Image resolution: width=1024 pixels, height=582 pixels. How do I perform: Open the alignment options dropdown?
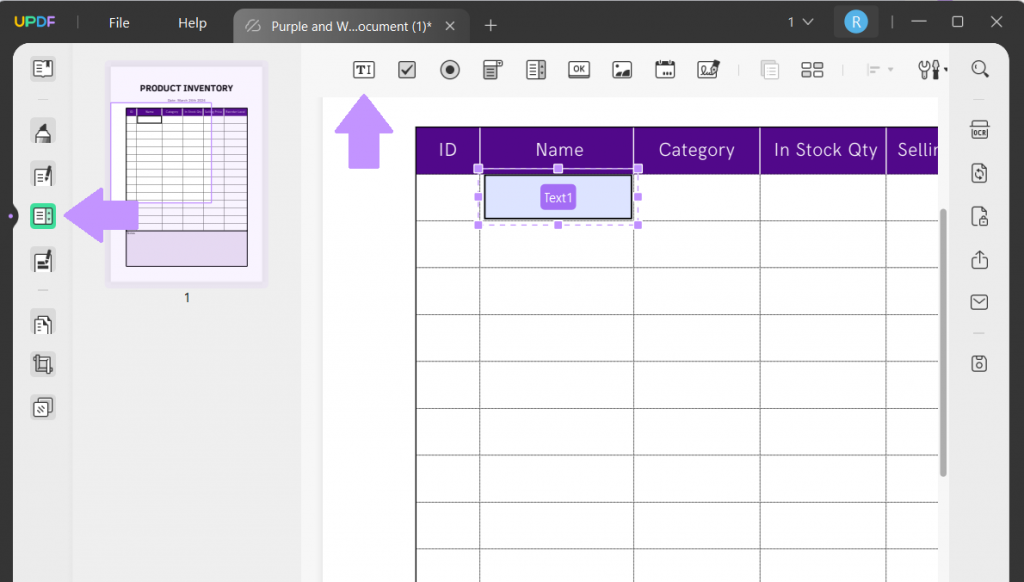tap(890, 69)
